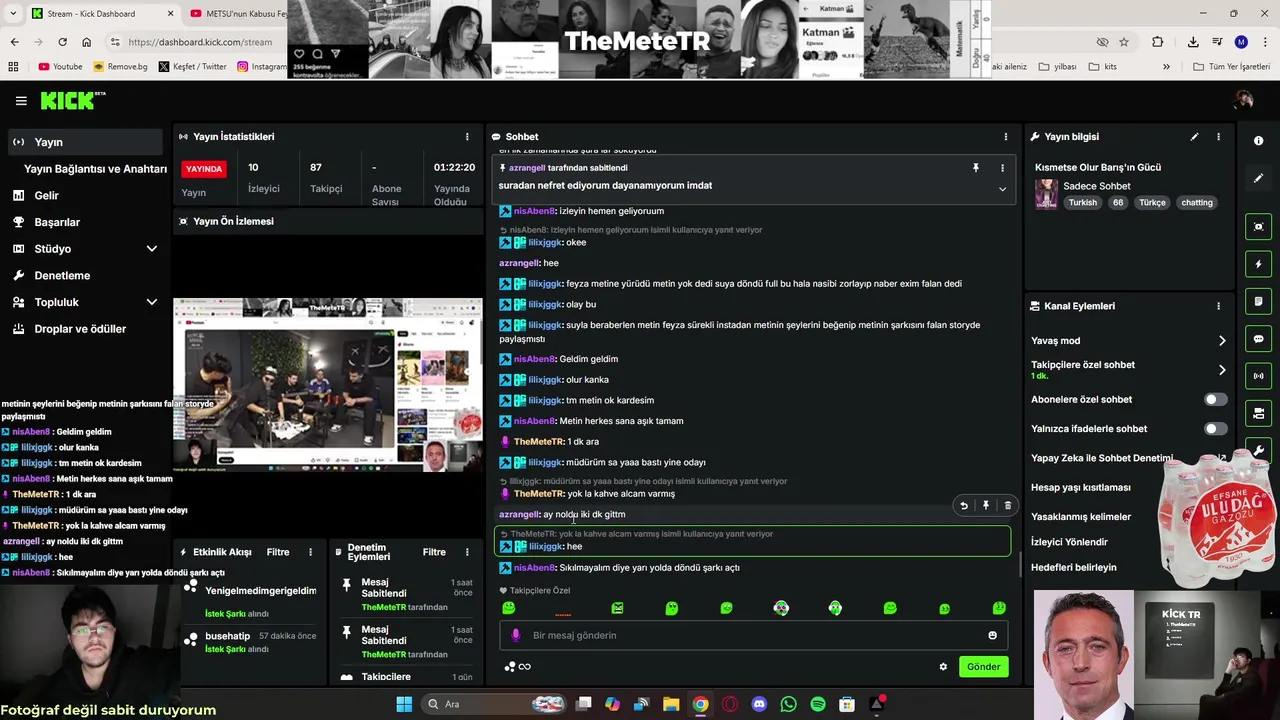The height and width of the screenshot is (720, 1280).
Task: Open Hesap yaşı kısıtlaması setting
Action: coord(1081,488)
